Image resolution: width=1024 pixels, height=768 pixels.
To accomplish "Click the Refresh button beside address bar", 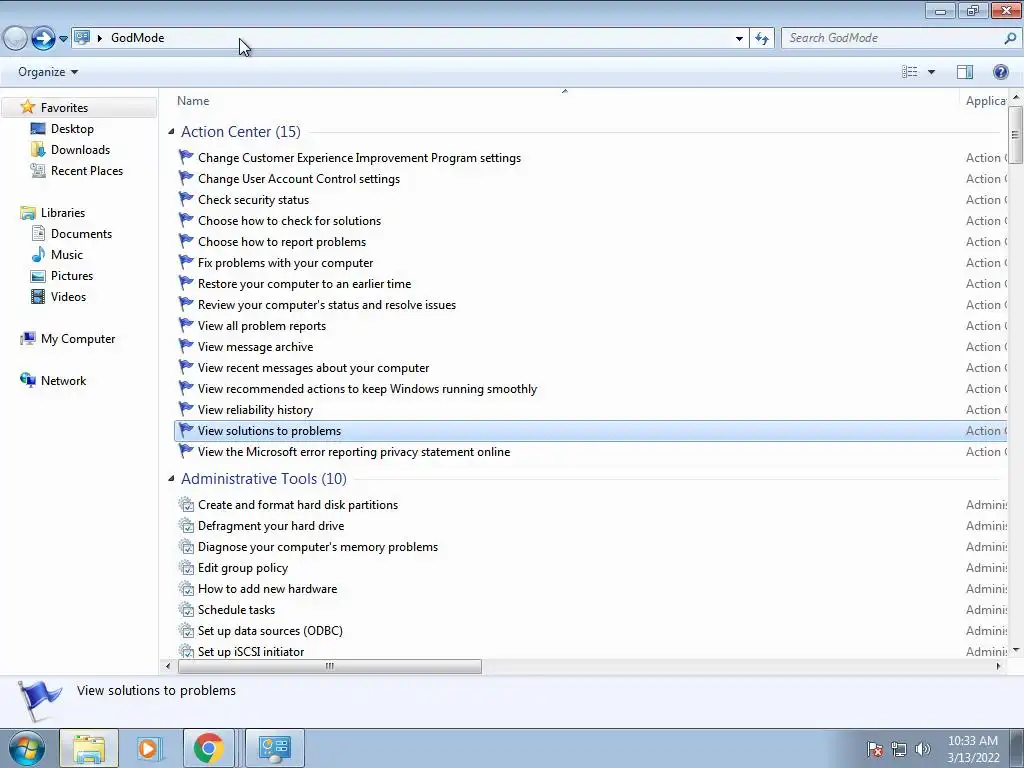I will (x=761, y=39).
